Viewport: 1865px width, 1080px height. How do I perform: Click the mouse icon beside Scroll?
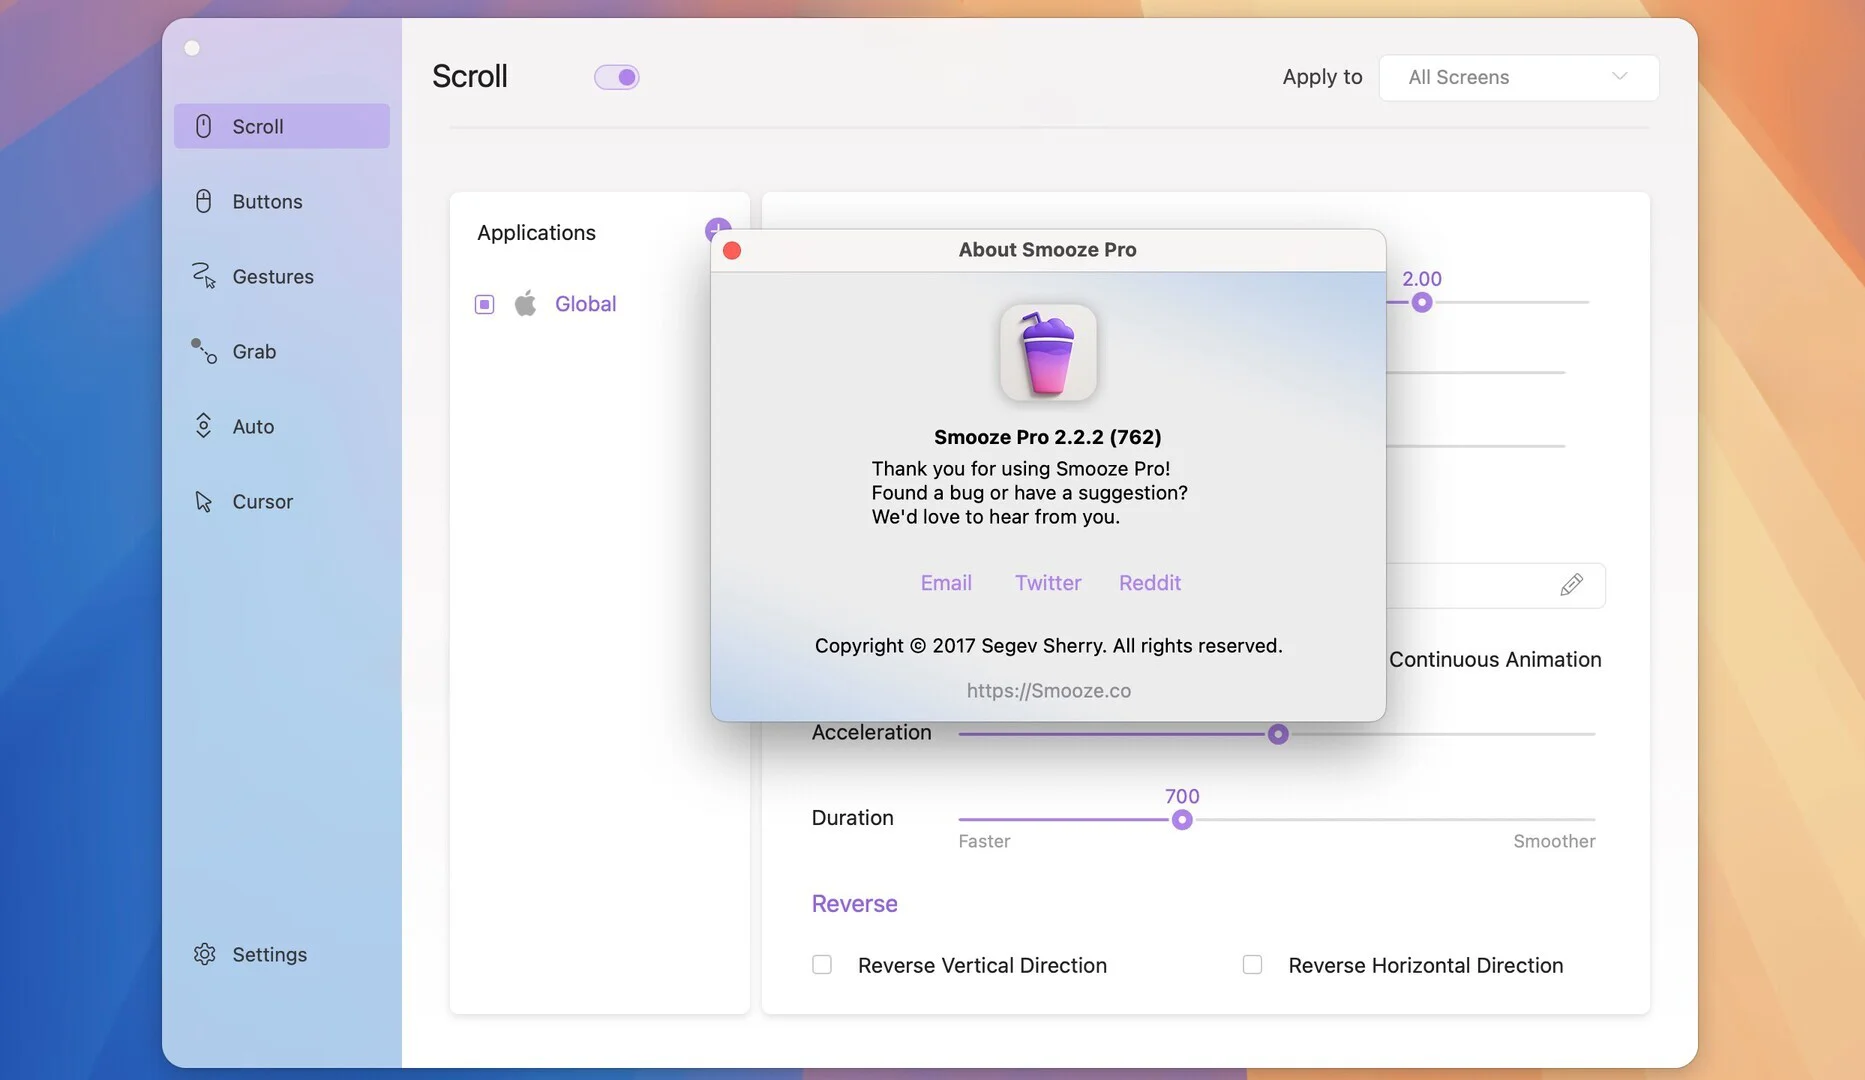203,126
